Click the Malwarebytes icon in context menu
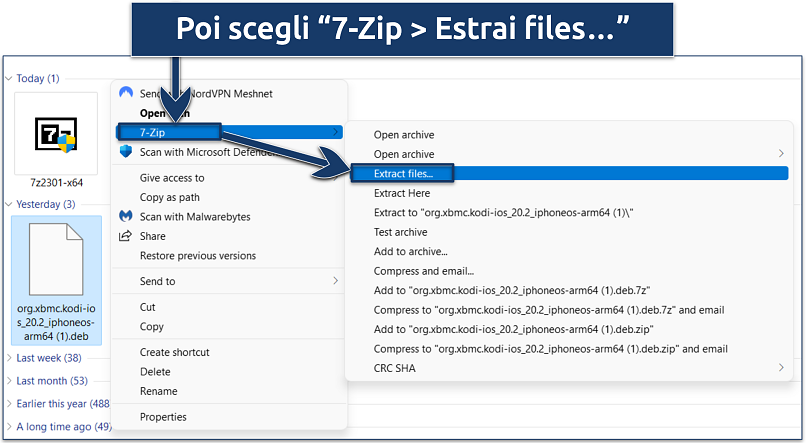Screen dimensions: 806x443 (x=126, y=216)
